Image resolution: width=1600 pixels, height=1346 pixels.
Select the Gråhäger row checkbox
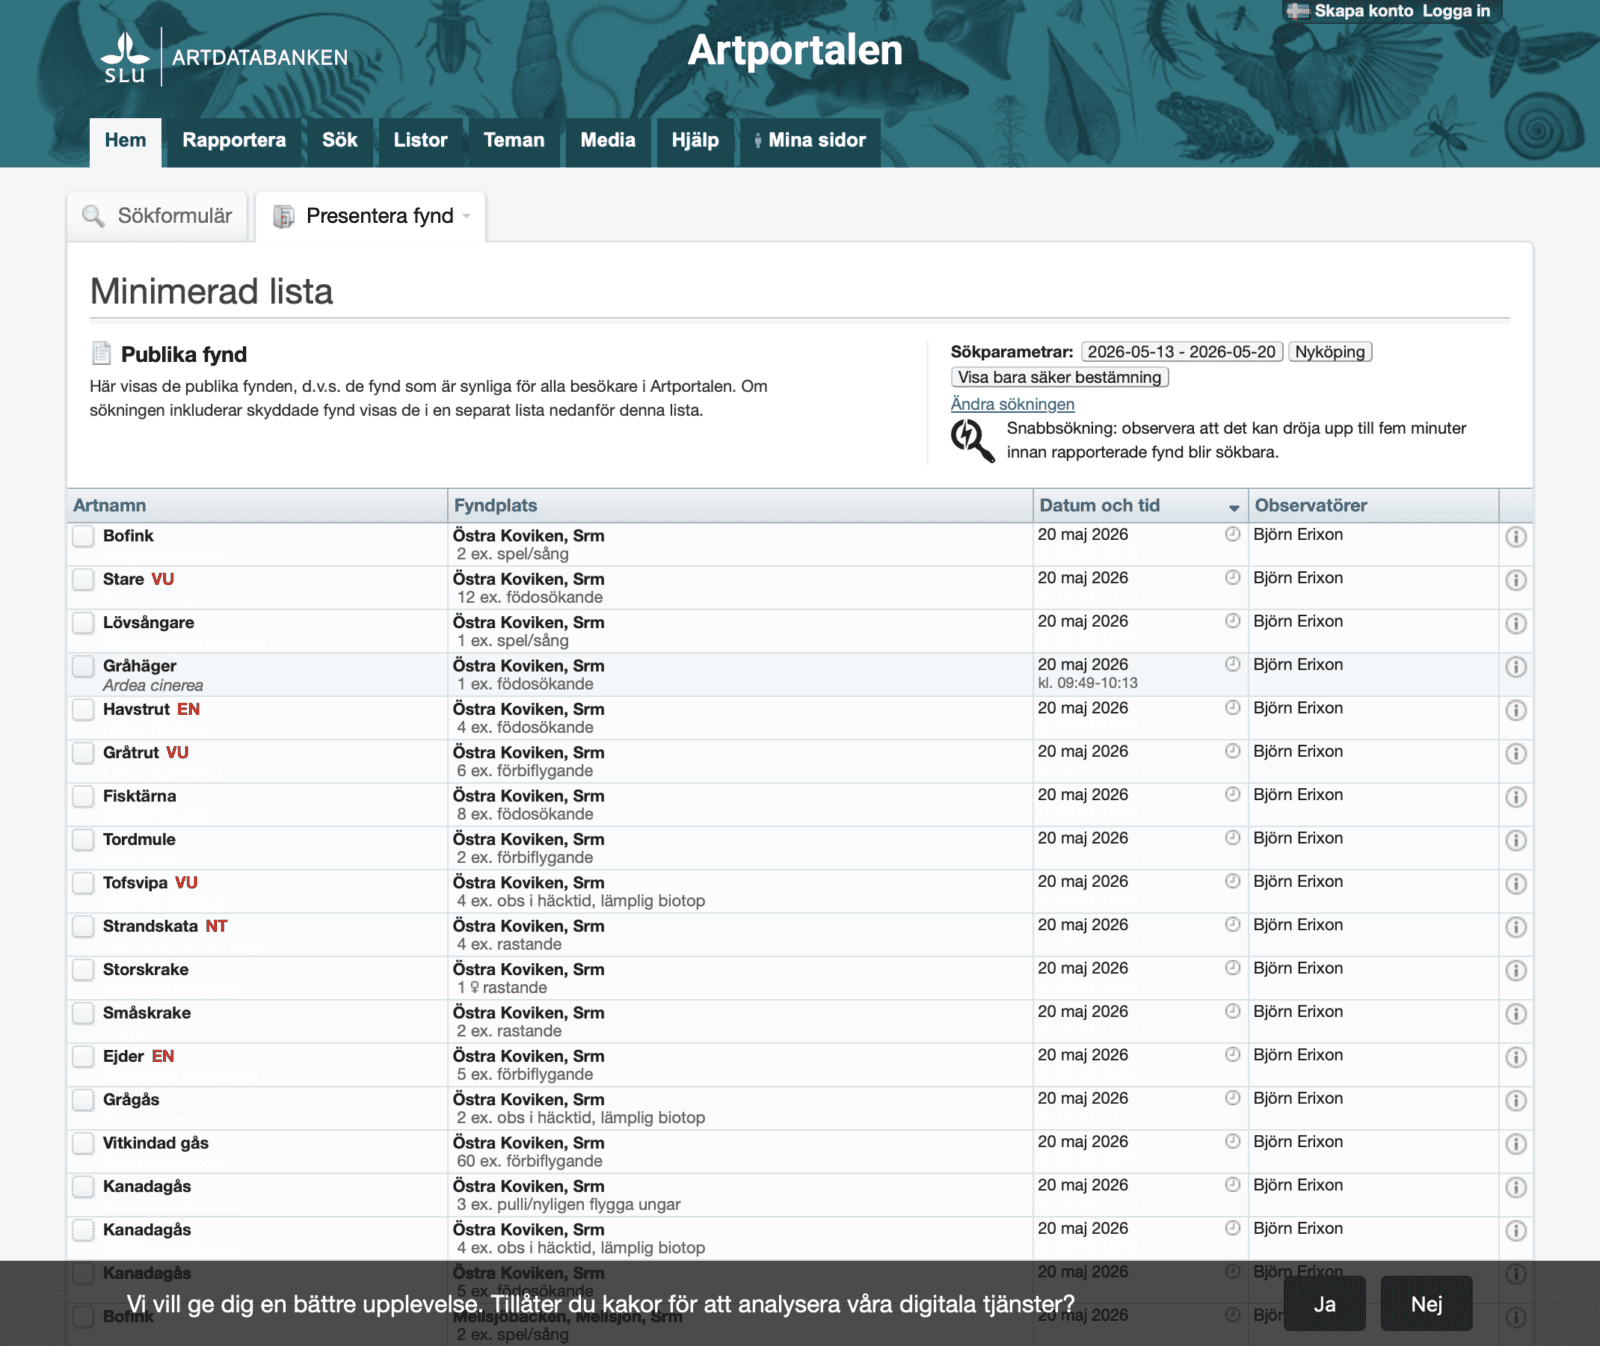(83, 666)
